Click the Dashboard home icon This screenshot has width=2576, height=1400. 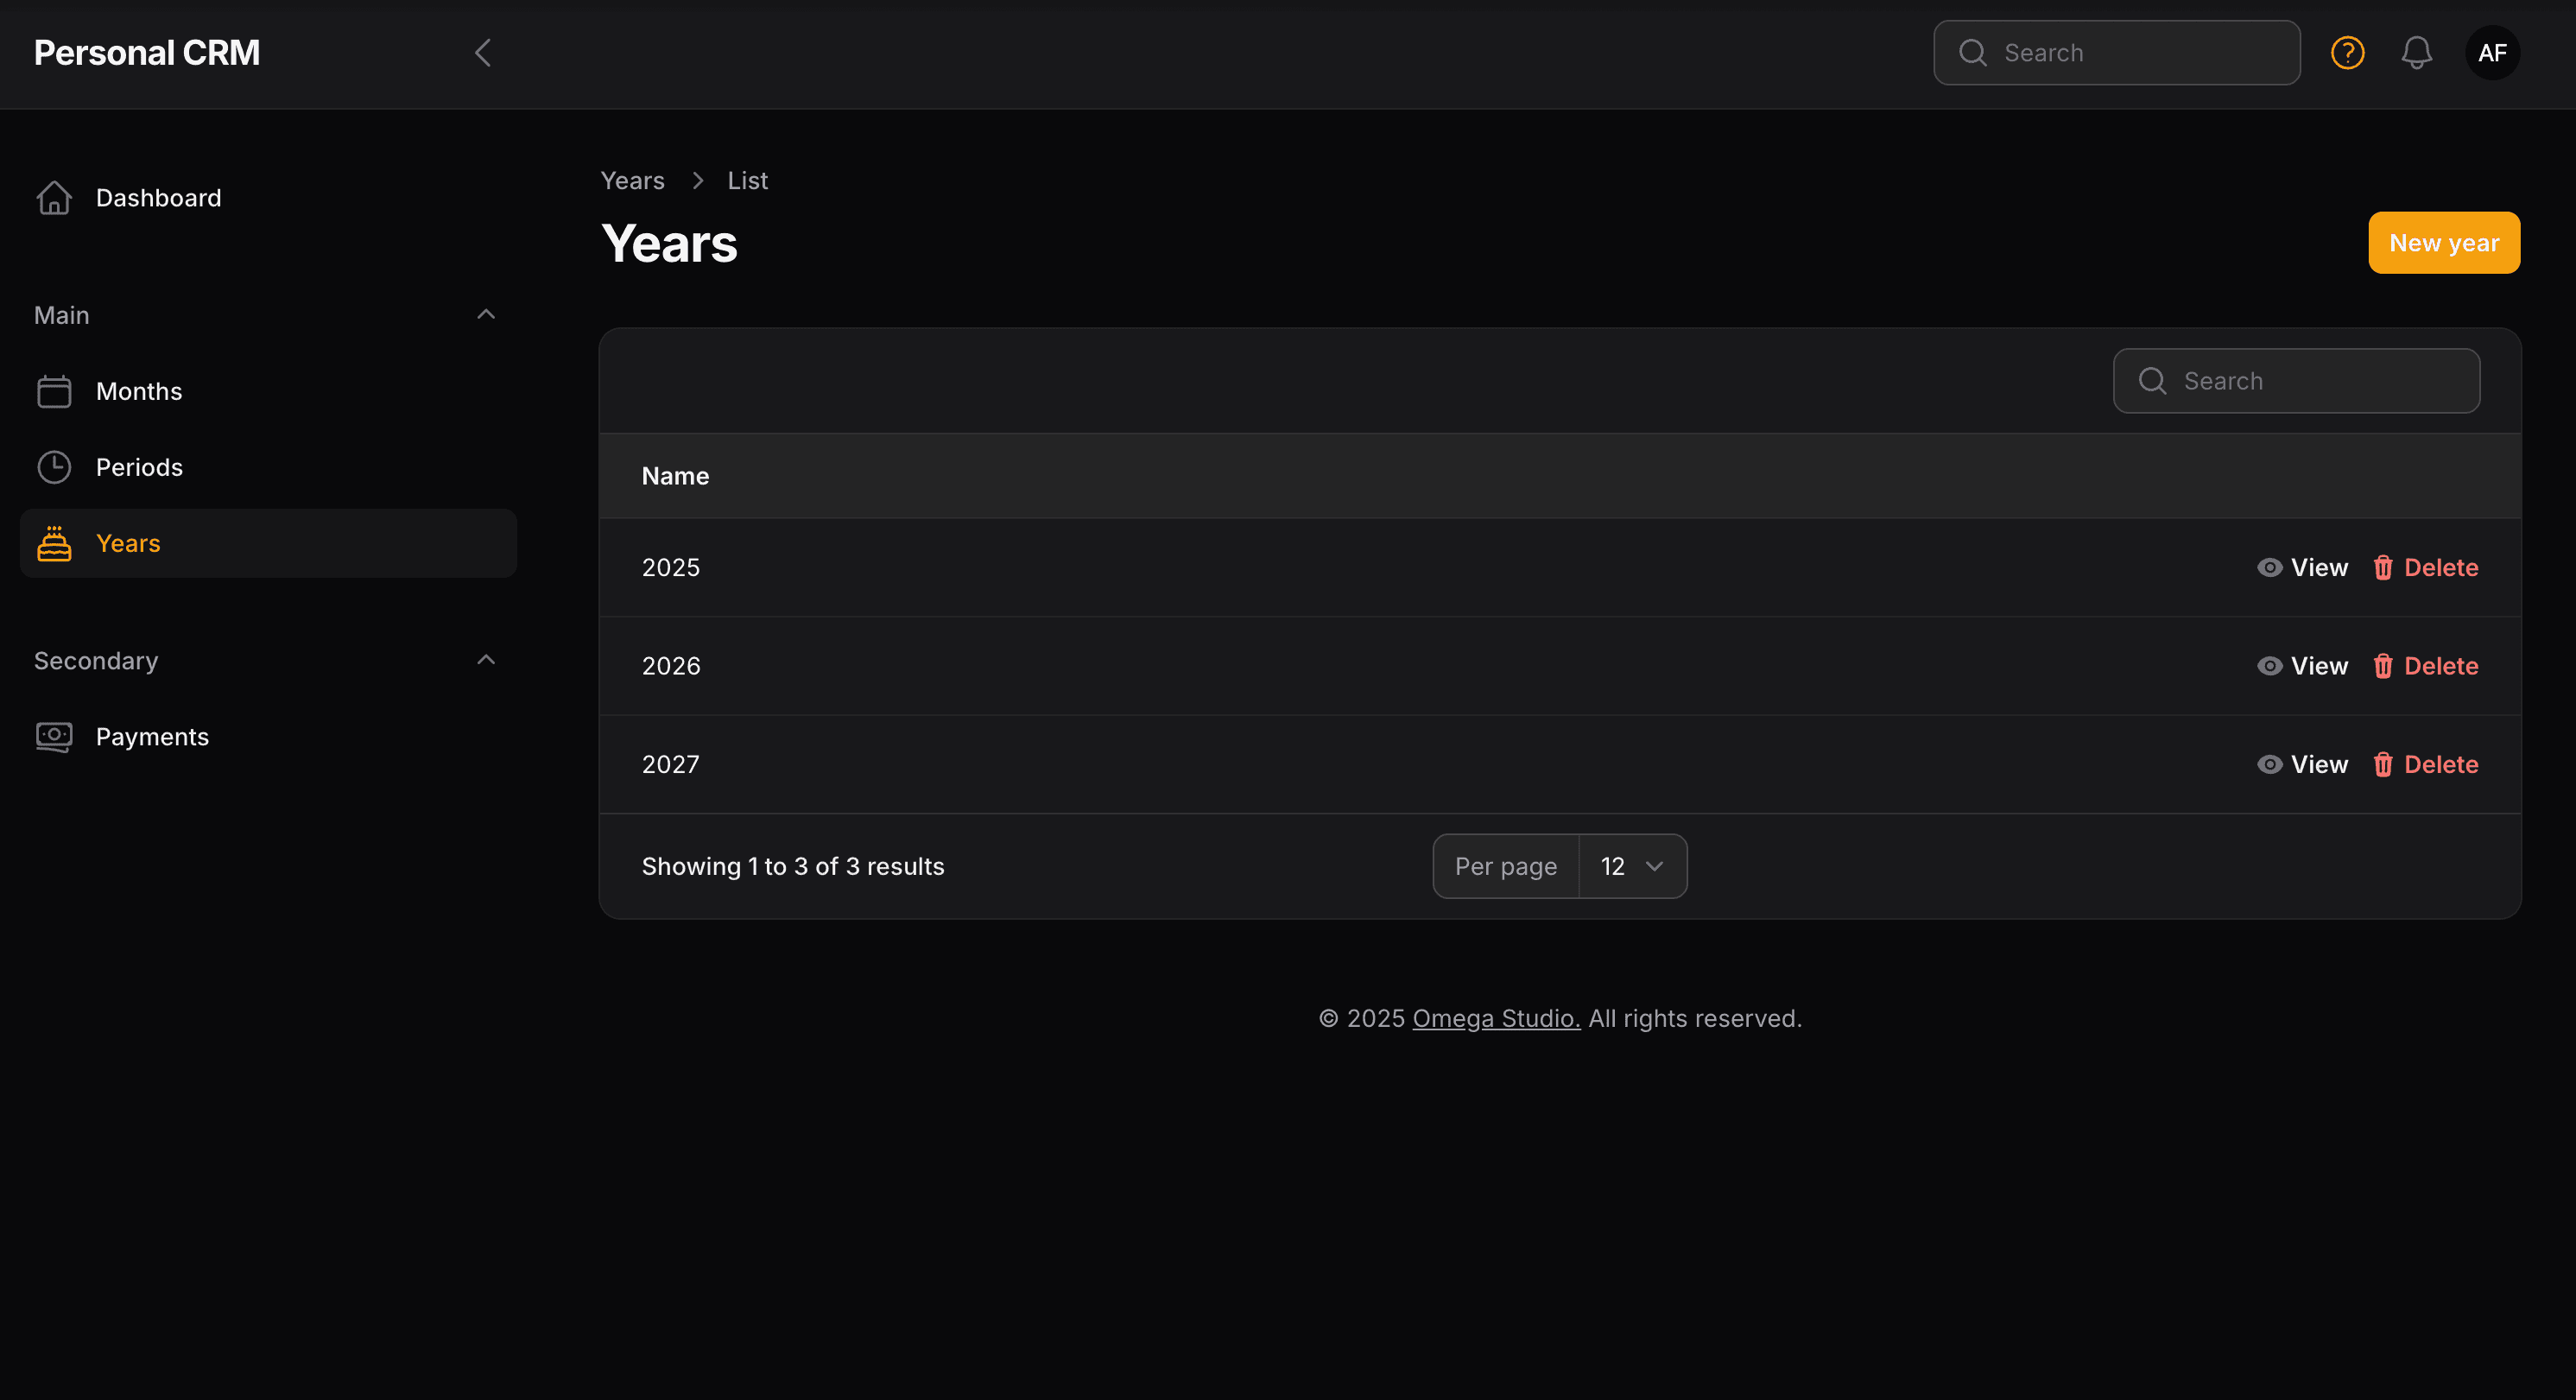54,198
